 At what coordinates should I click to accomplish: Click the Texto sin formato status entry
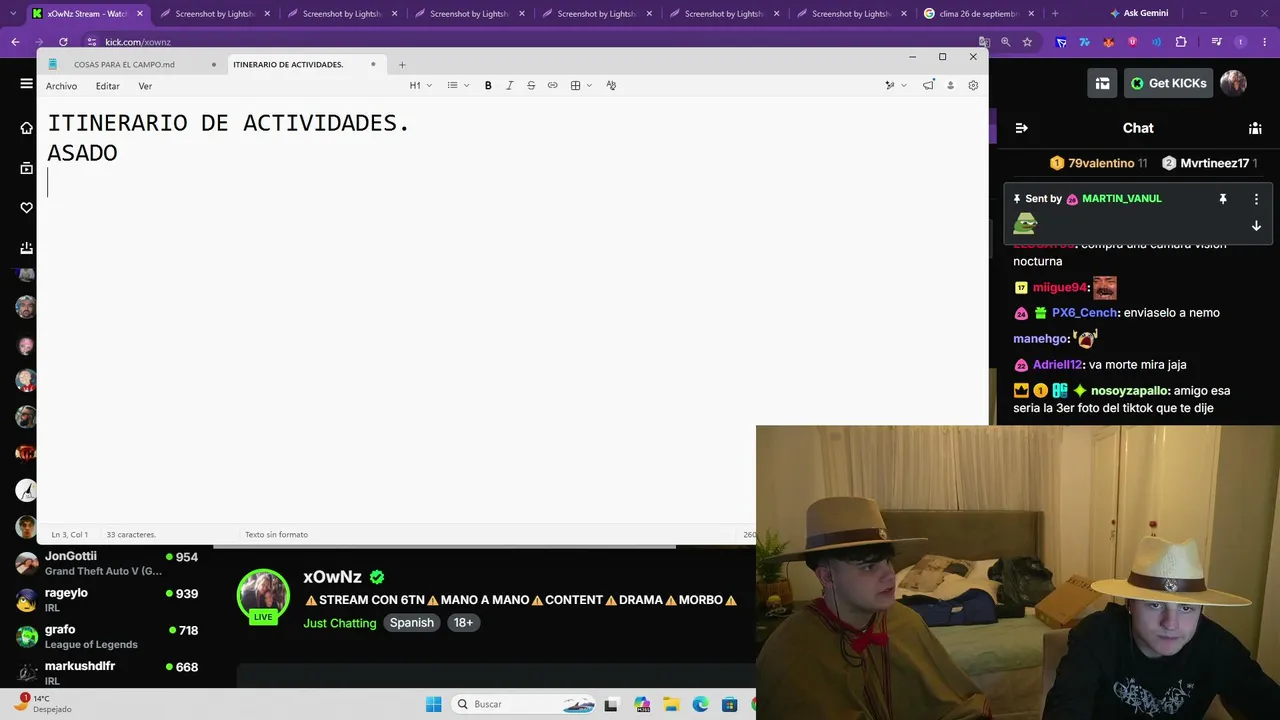pos(276,535)
